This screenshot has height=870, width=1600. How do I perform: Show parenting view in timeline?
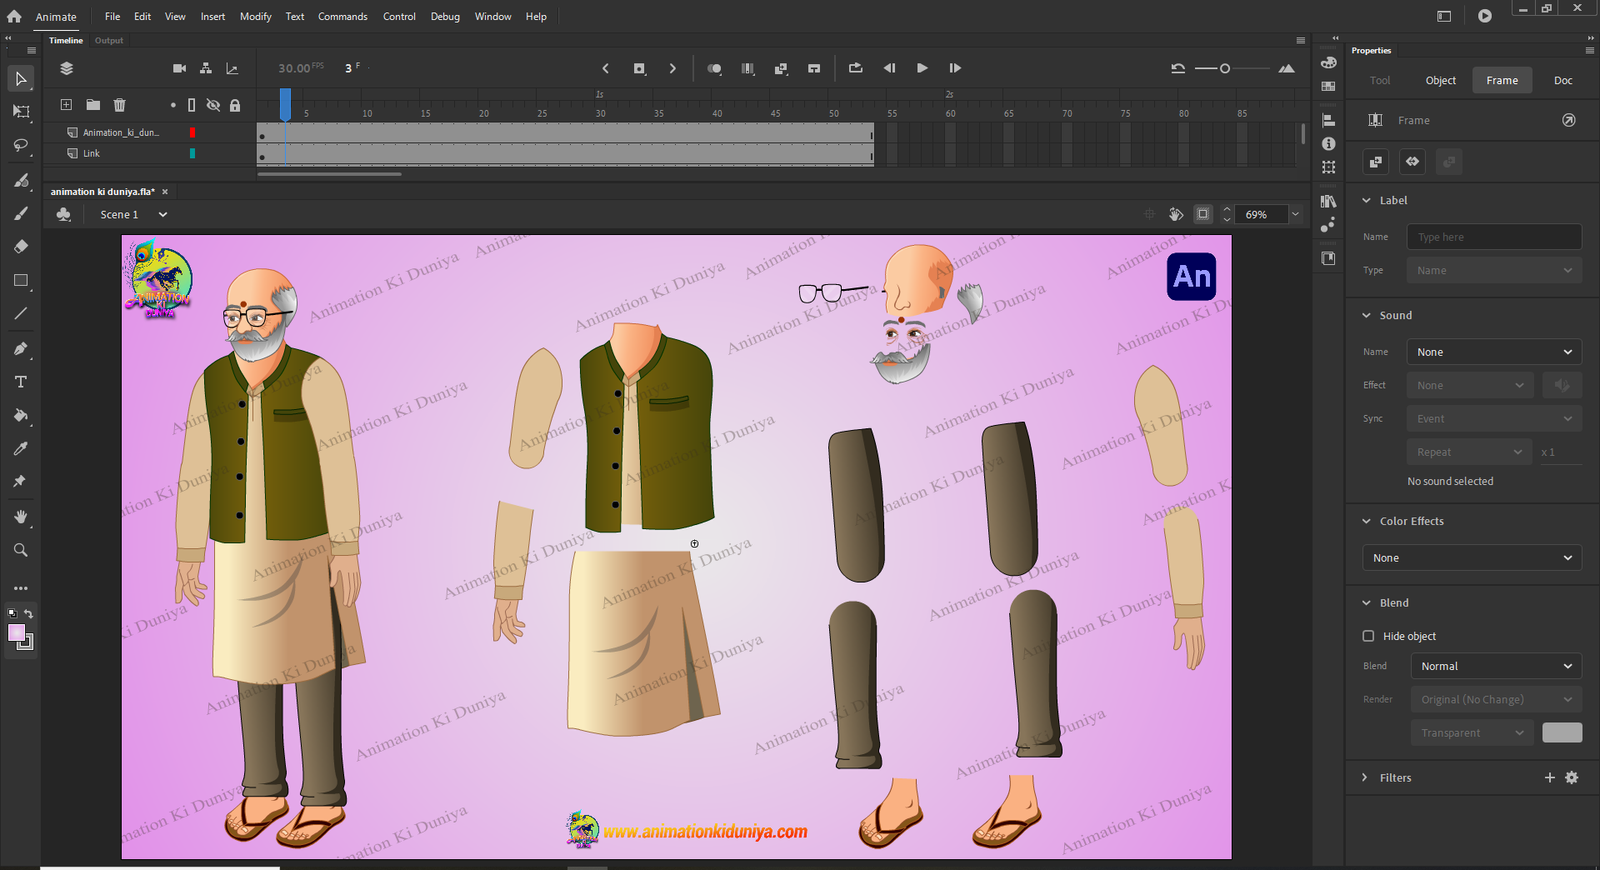coord(205,68)
